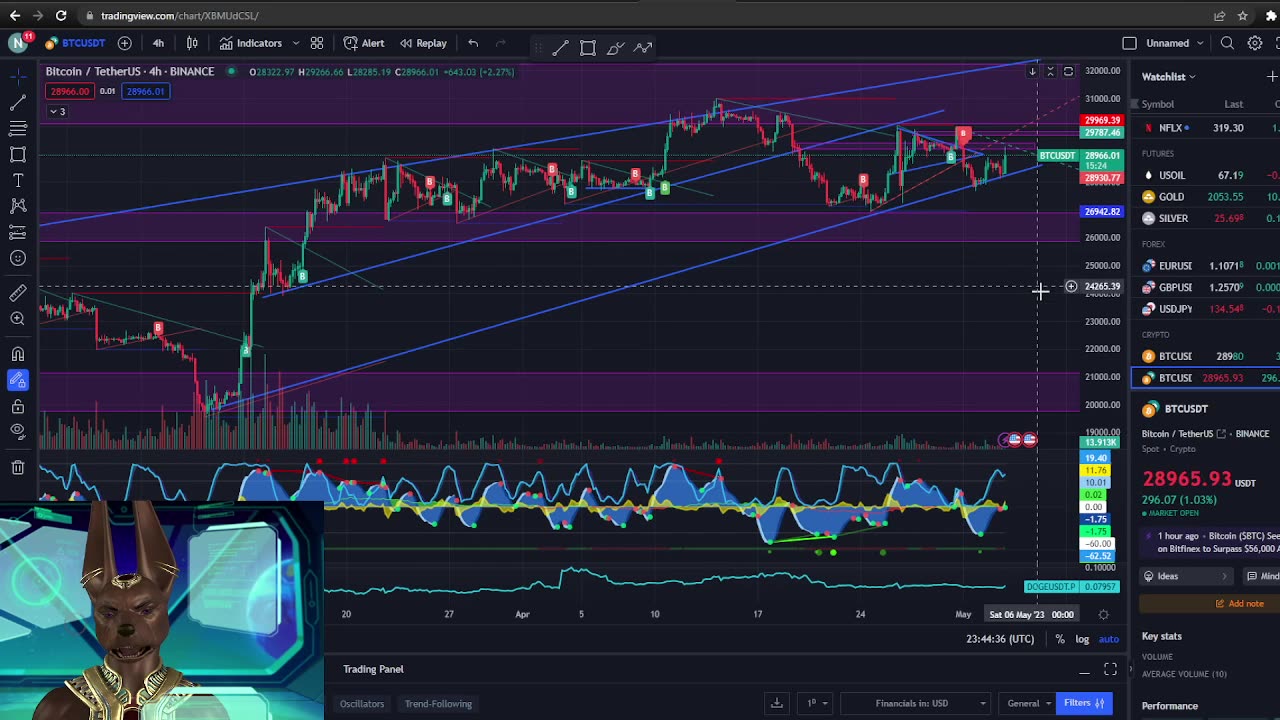
Task: Open the Financials in: USD dropdown
Action: click(917, 704)
